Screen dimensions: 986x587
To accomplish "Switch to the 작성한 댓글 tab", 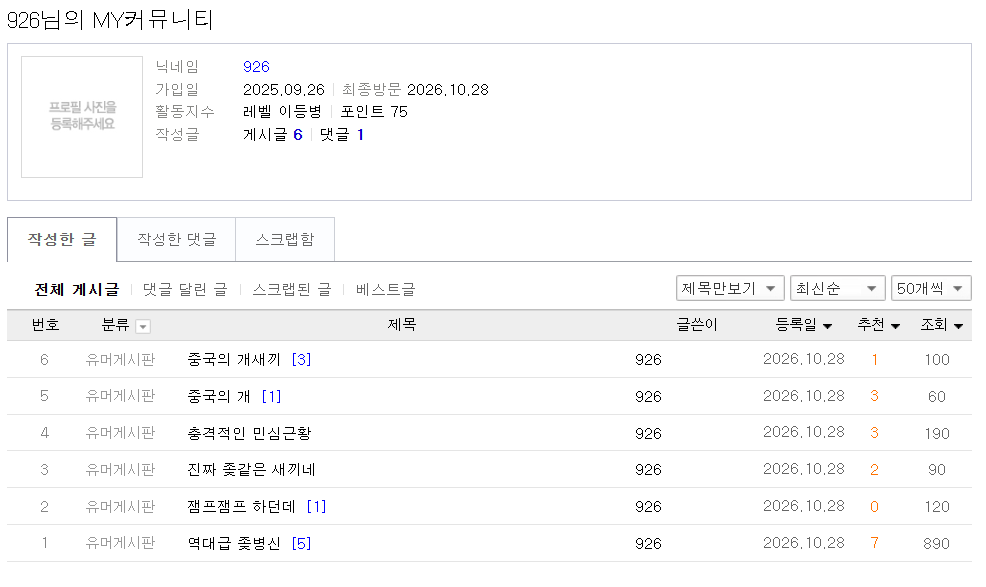I will (176, 240).
